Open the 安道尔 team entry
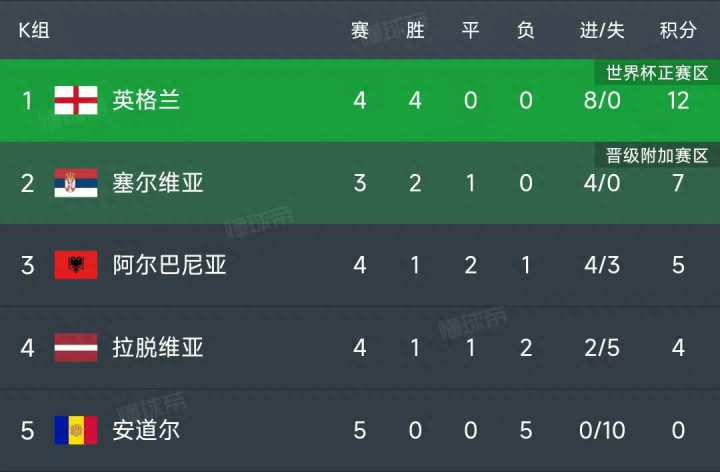This screenshot has width=720, height=472. click(x=146, y=430)
